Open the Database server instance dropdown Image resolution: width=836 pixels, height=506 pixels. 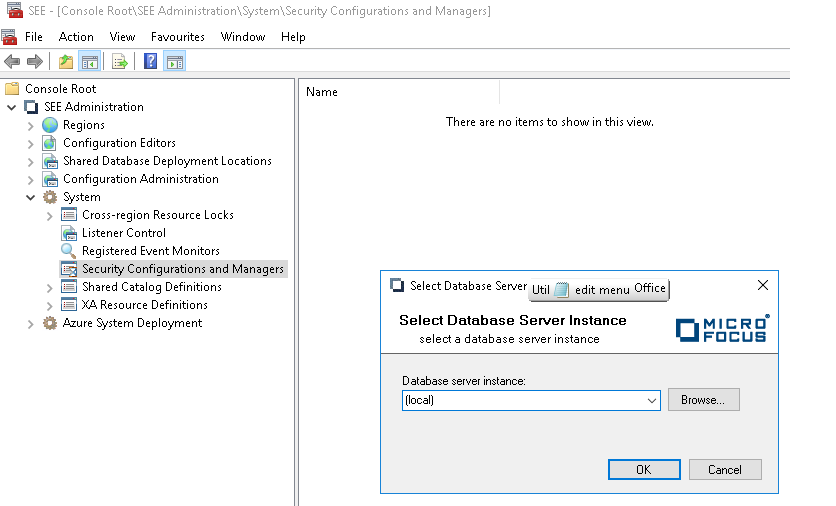click(x=652, y=400)
